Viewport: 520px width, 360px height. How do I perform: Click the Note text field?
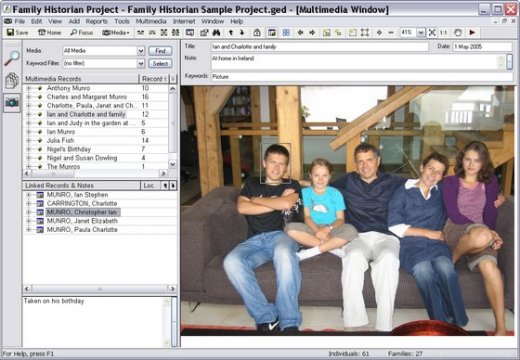(x=358, y=62)
